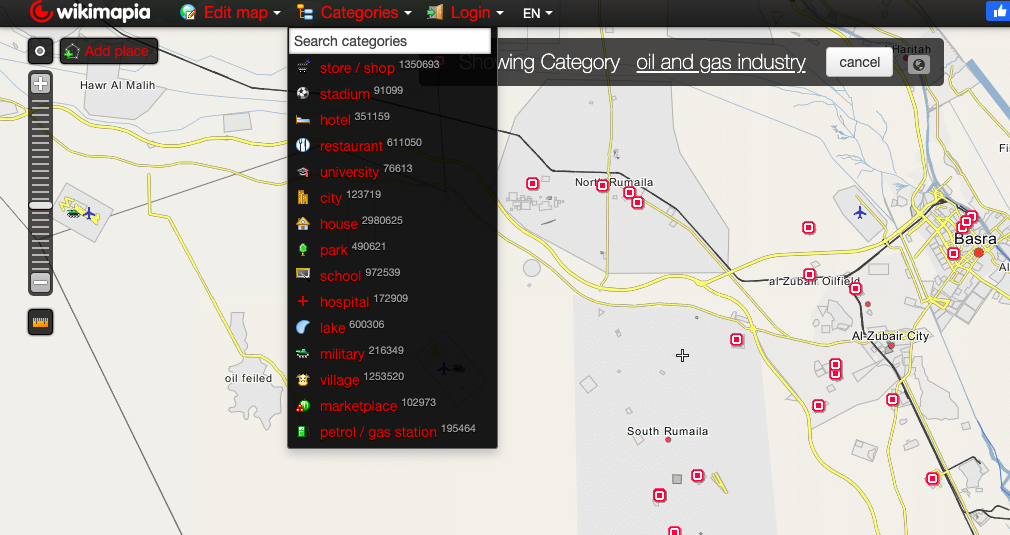Click the hospital red cross icon

pyautogui.click(x=303, y=301)
